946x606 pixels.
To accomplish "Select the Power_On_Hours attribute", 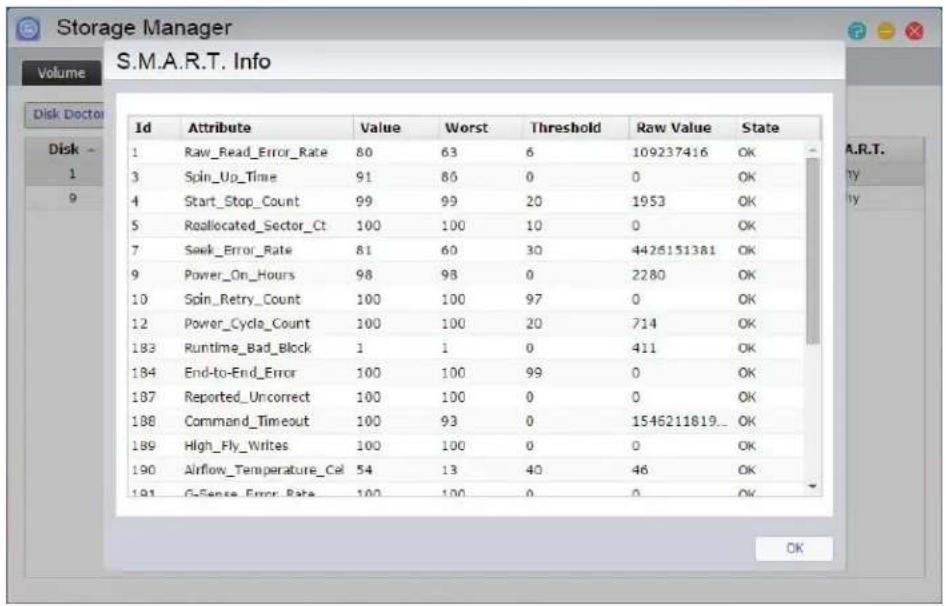I will 240,275.
